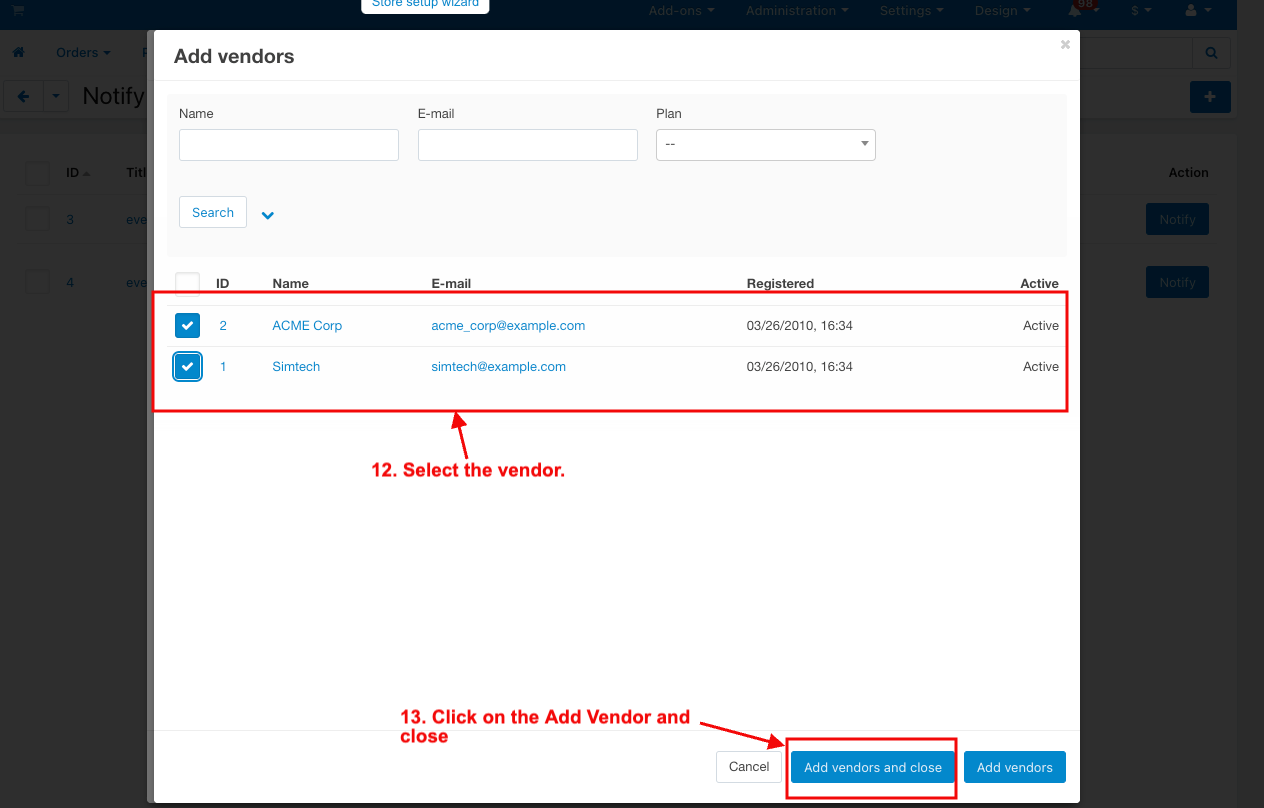Close the Add vendors dialog with X

pos(1065,44)
